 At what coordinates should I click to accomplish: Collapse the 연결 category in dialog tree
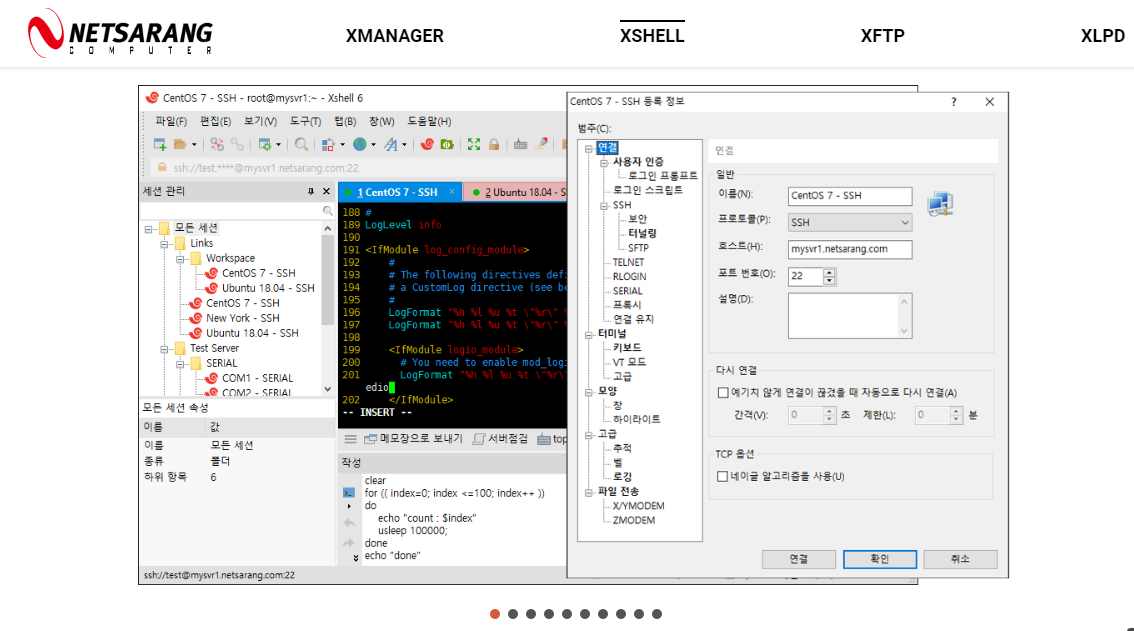pyautogui.click(x=589, y=149)
